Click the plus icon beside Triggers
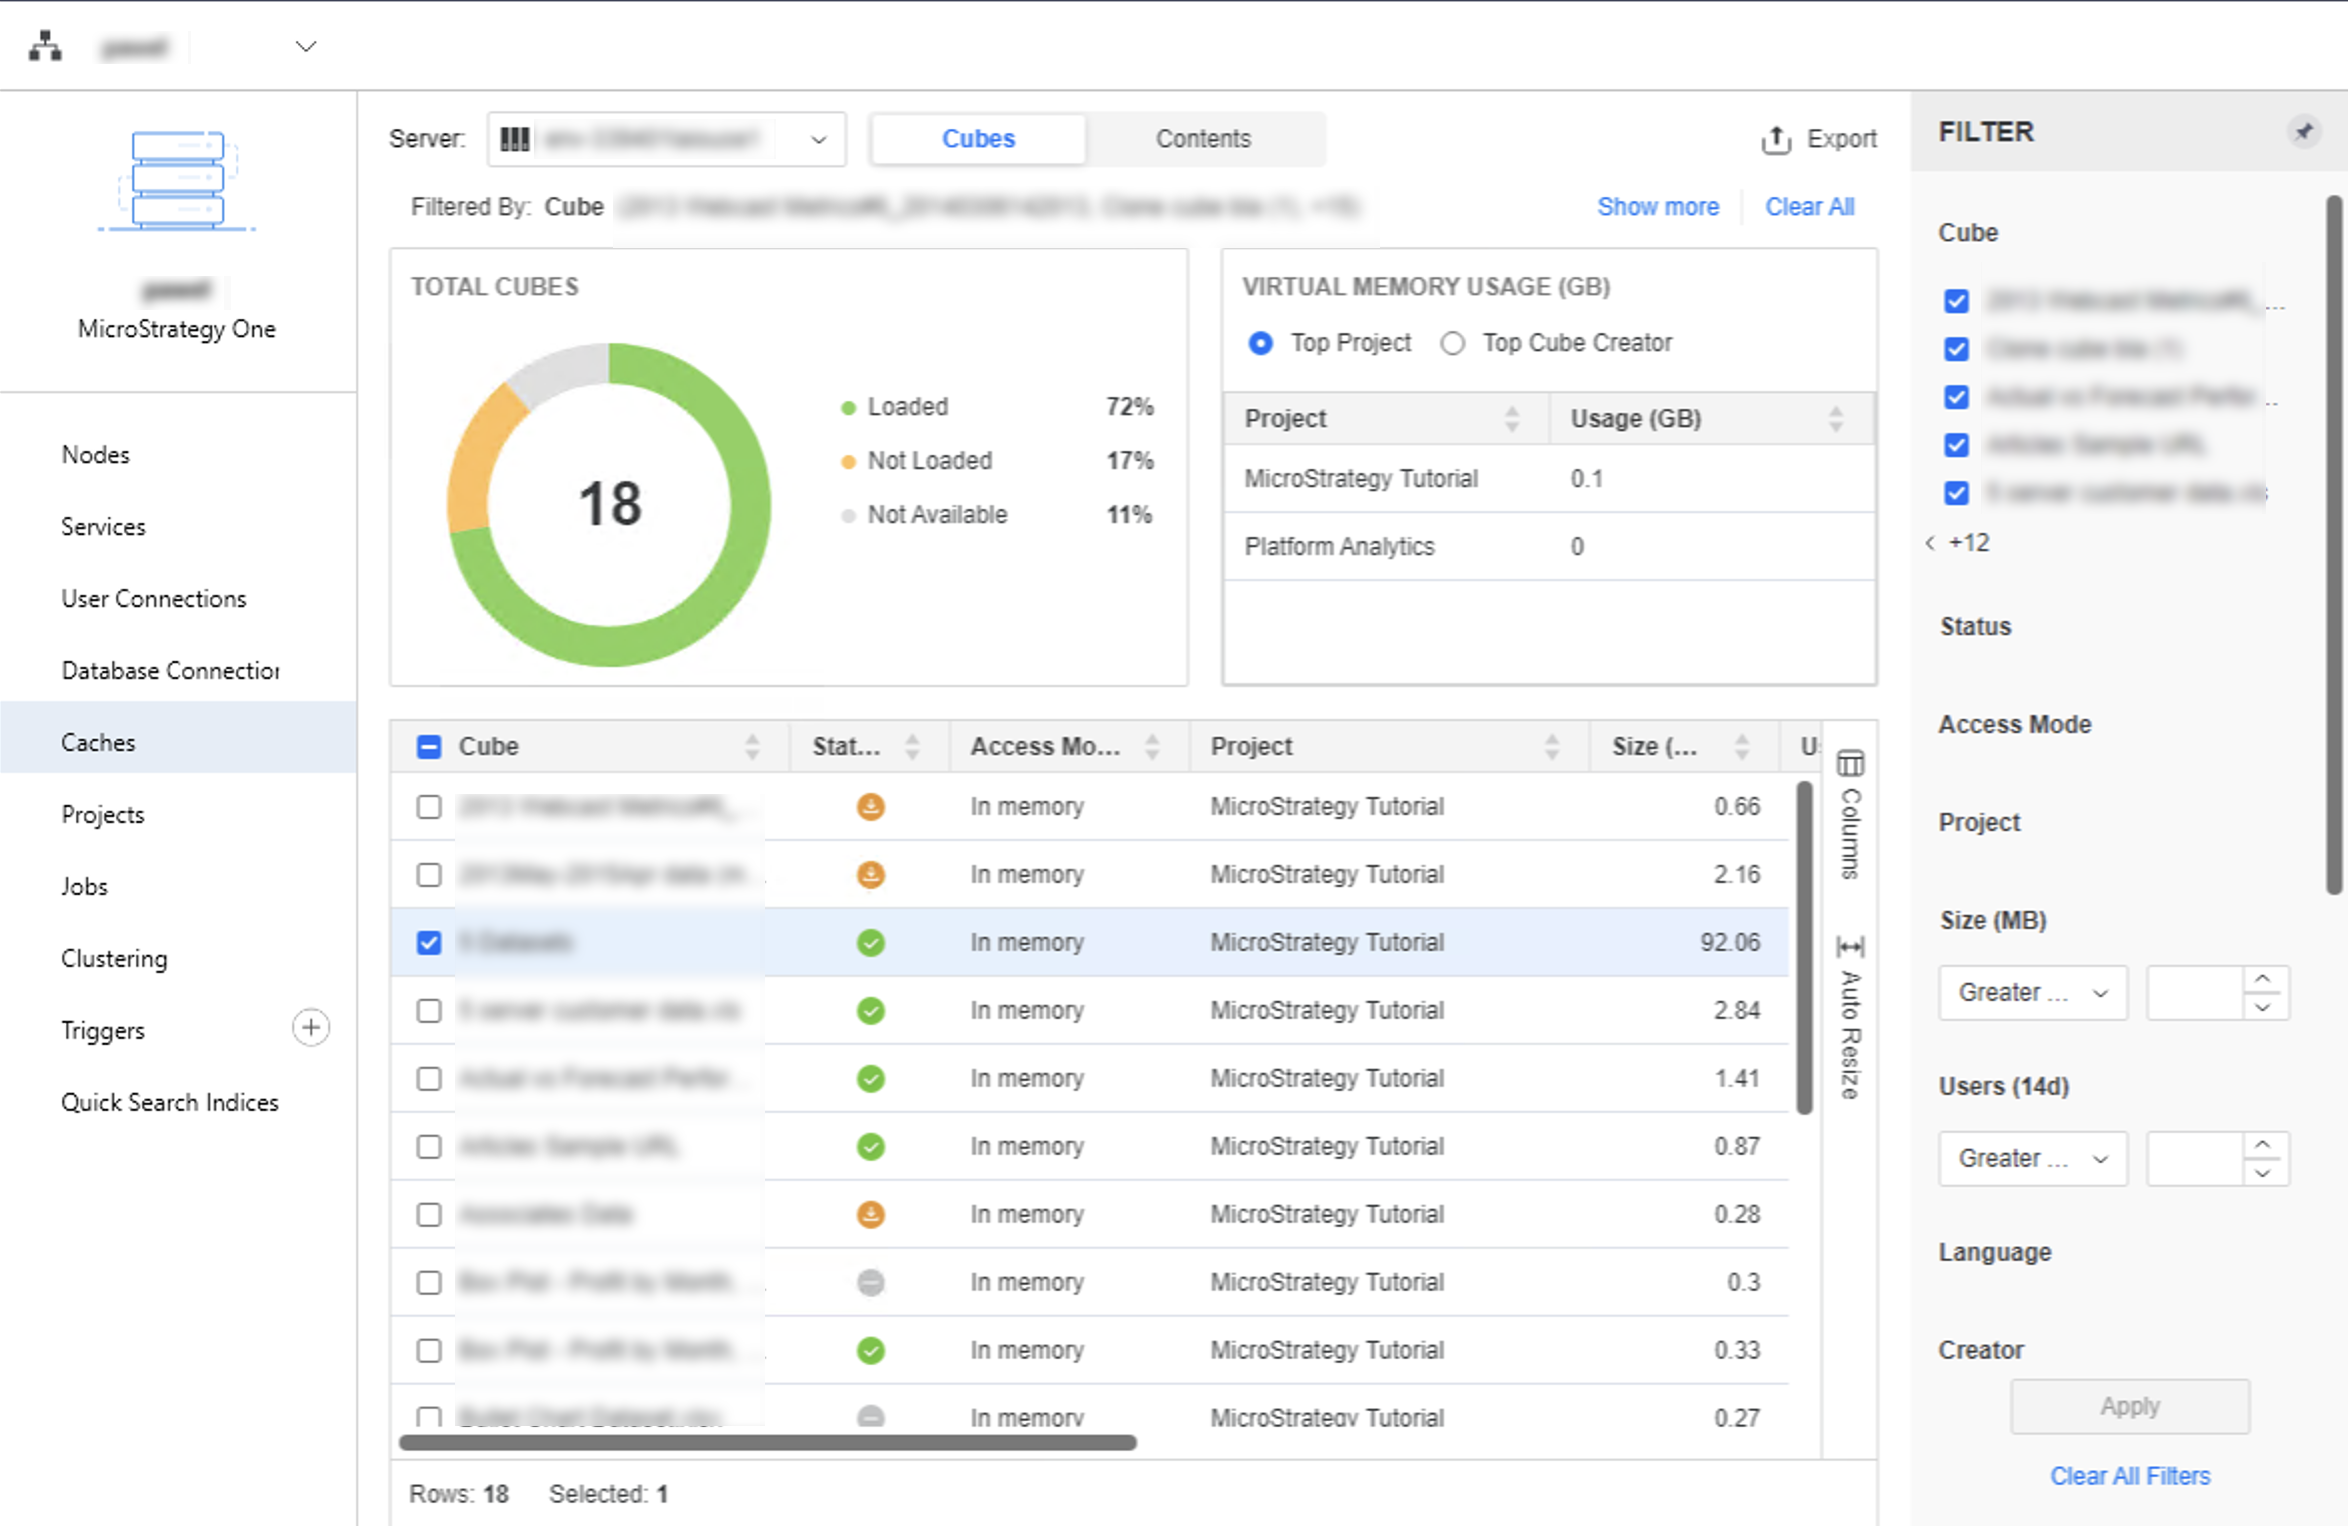Screen dimensions: 2348x1526 pyautogui.click(x=311, y=1028)
